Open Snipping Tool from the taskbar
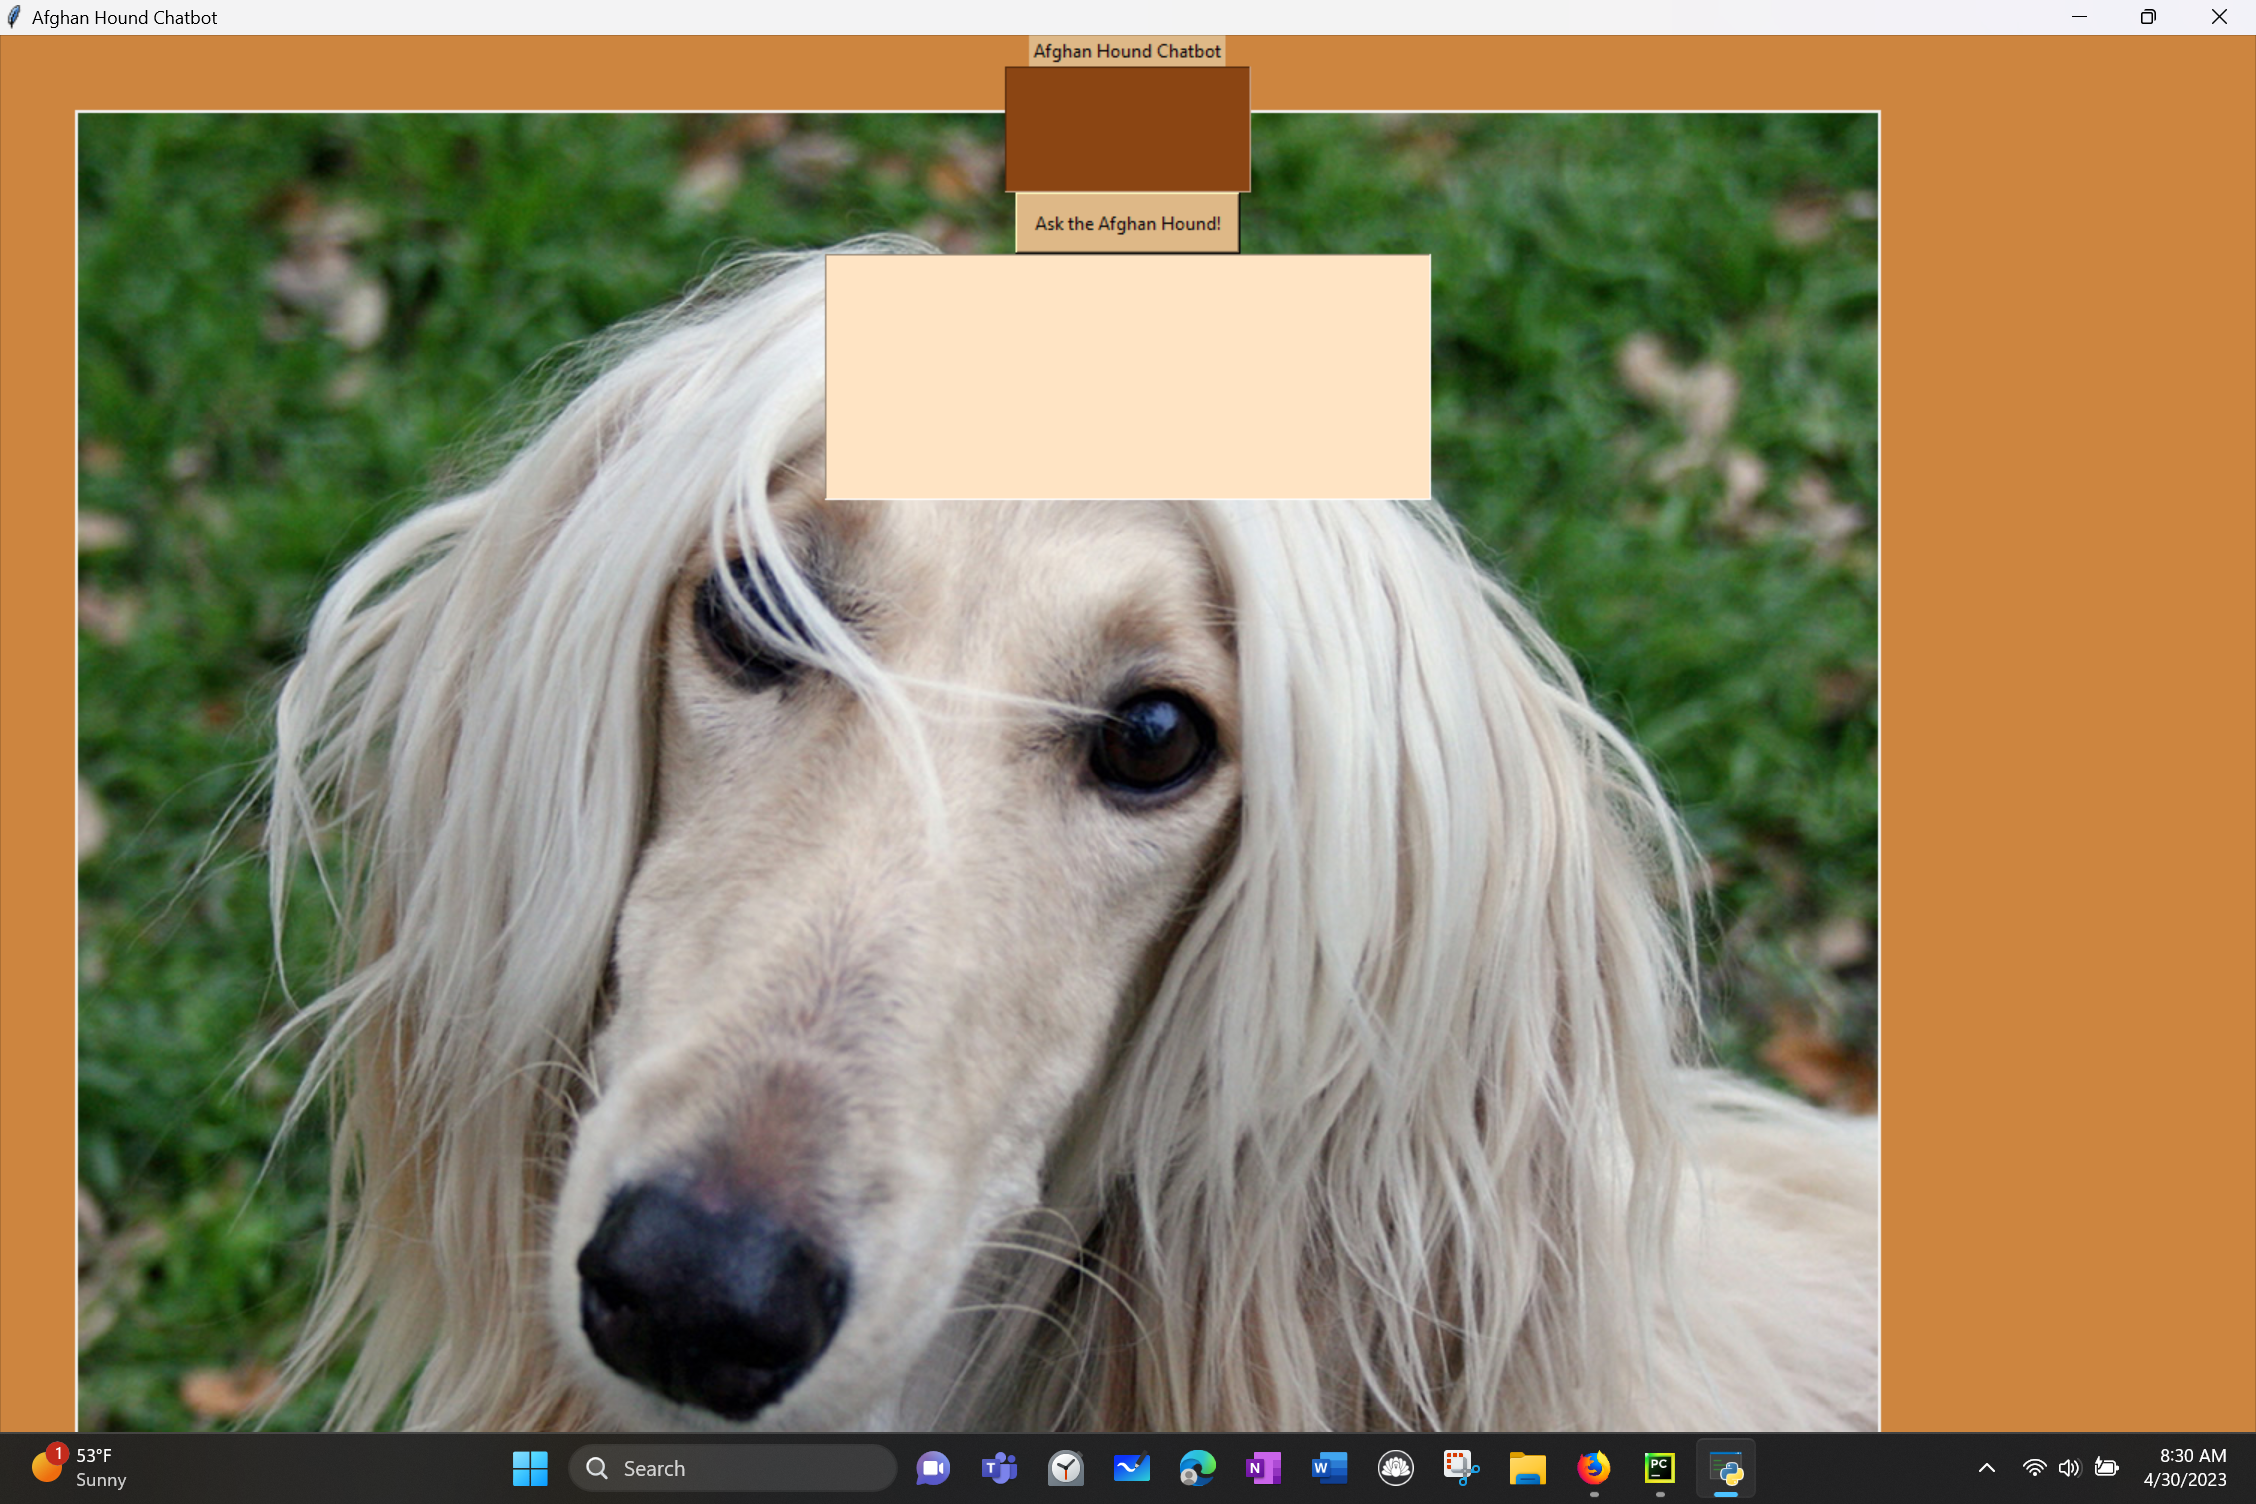 pos(1461,1468)
